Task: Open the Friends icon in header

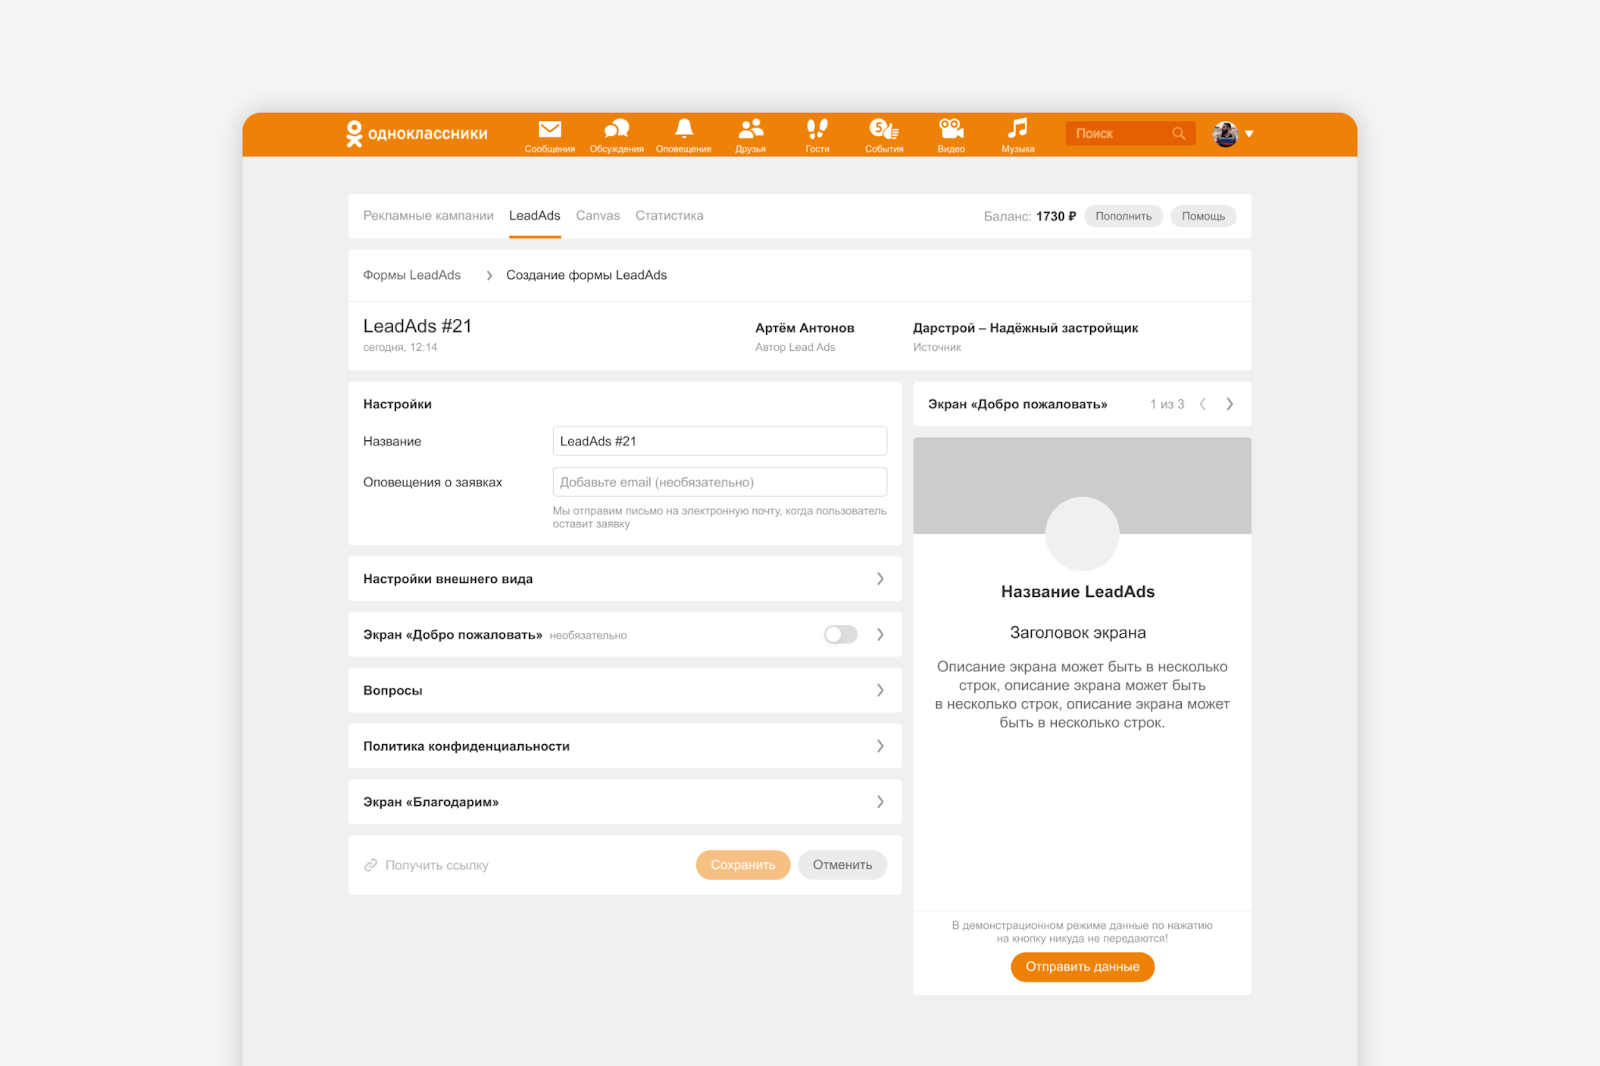Action: 750,130
